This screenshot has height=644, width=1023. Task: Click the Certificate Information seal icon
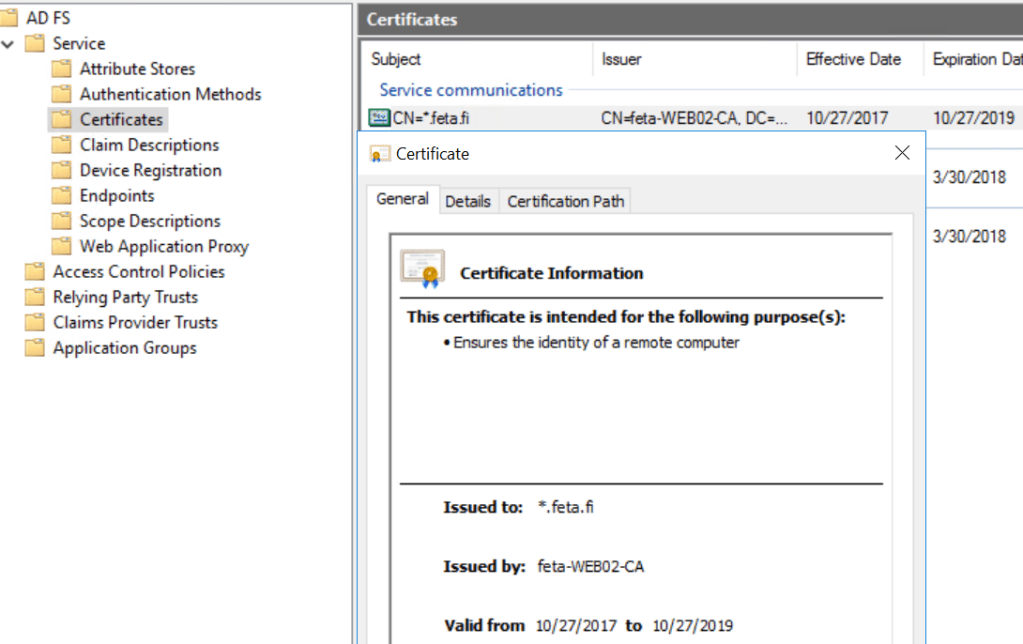(x=422, y=268)
